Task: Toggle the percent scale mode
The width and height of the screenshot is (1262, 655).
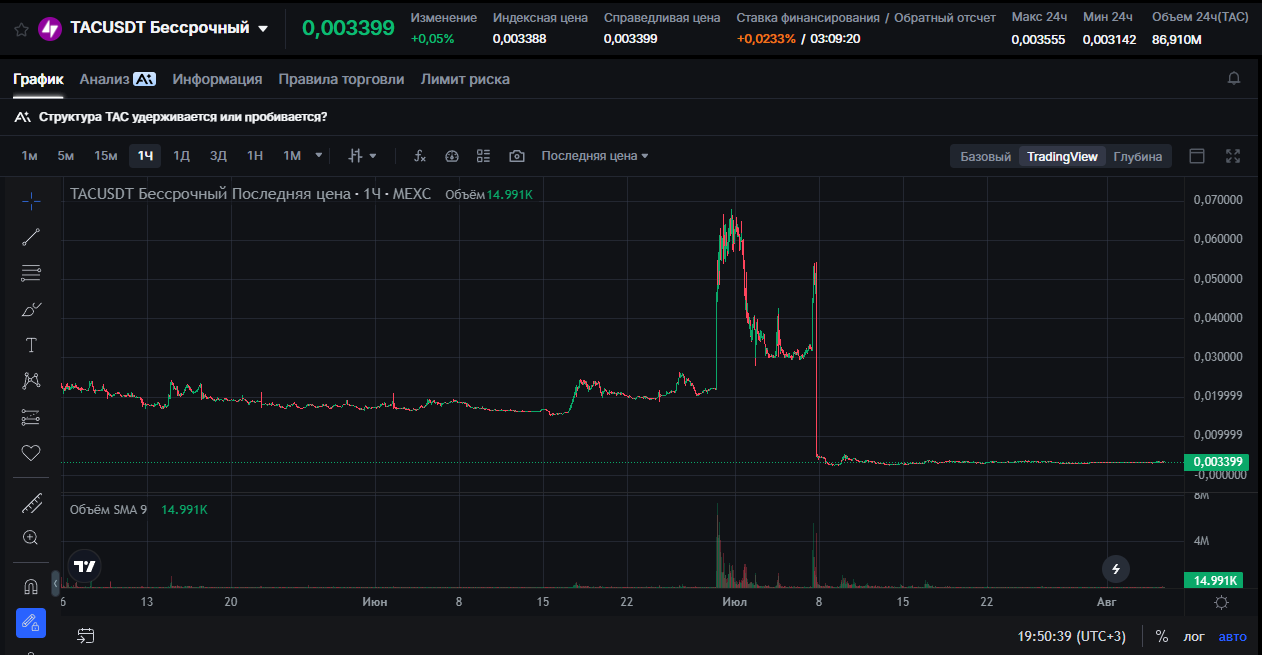Action: coord(1161,636)
